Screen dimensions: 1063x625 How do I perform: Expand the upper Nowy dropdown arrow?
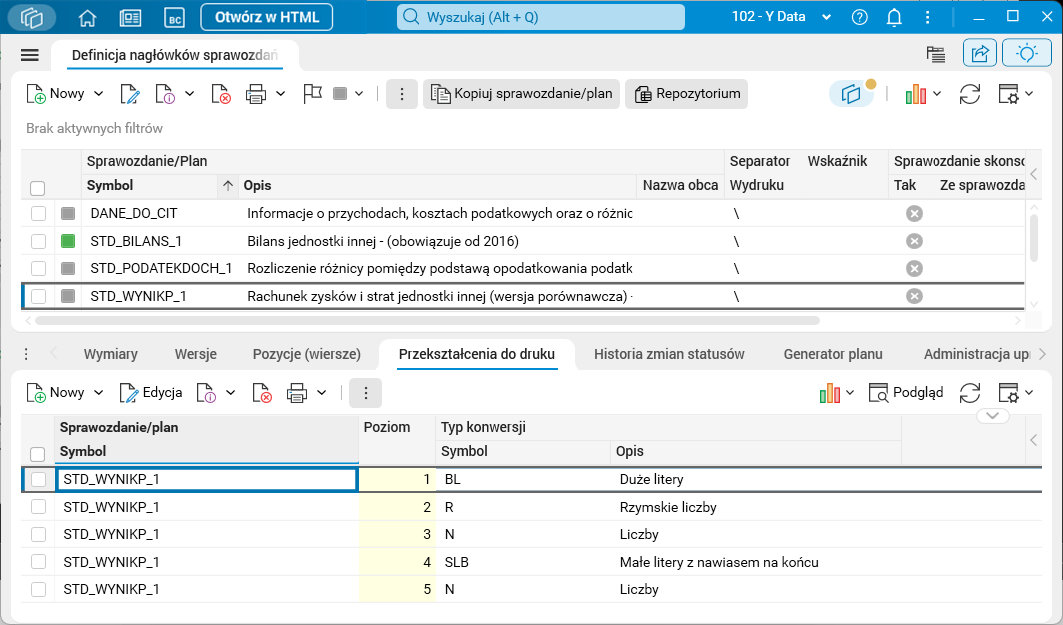click(98, 94)
